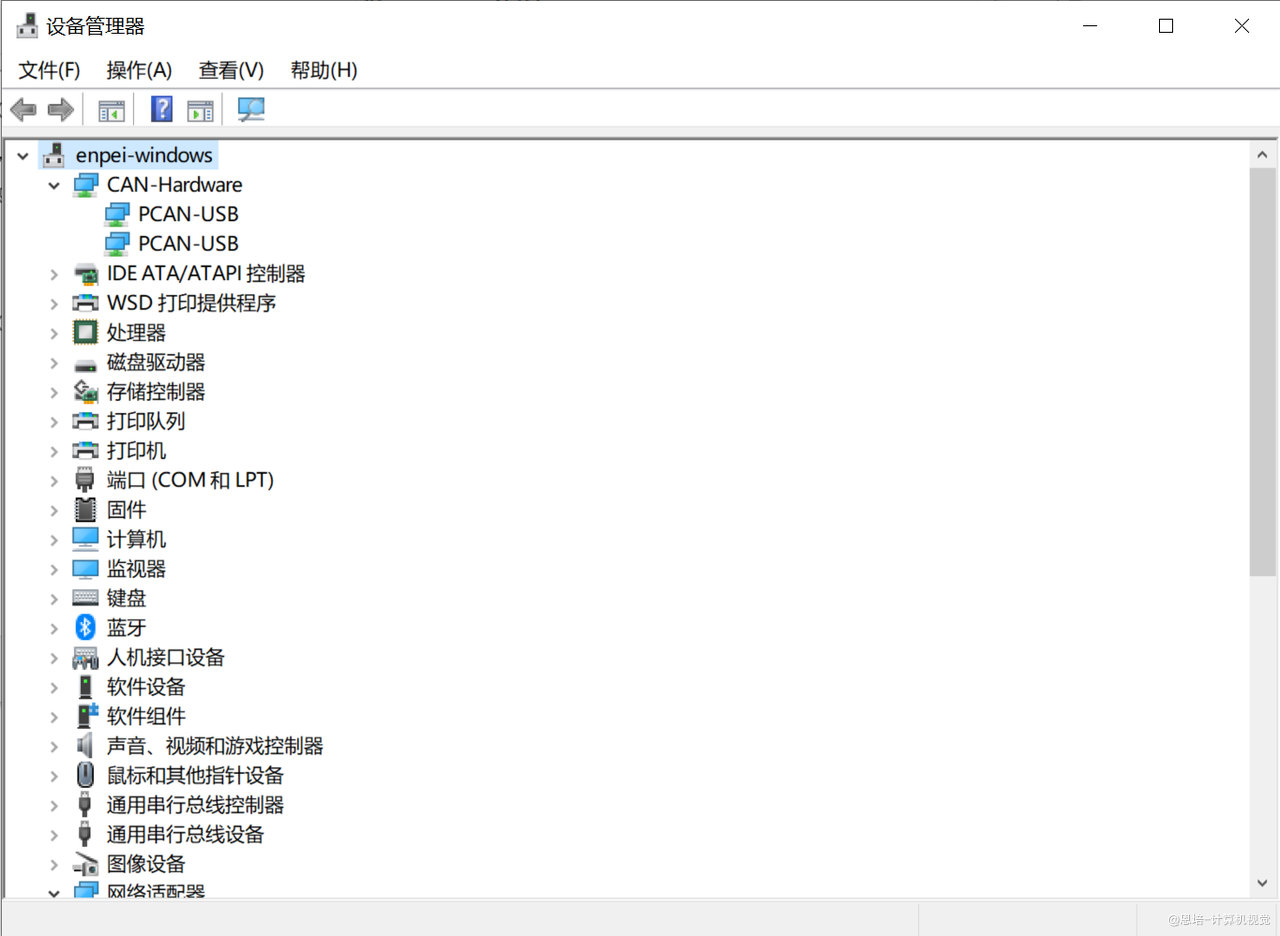This screenshot has width=1280, height=936.
Task: Expand the IDE ATA/ATAPI 控制器 category
Action: 54,274
